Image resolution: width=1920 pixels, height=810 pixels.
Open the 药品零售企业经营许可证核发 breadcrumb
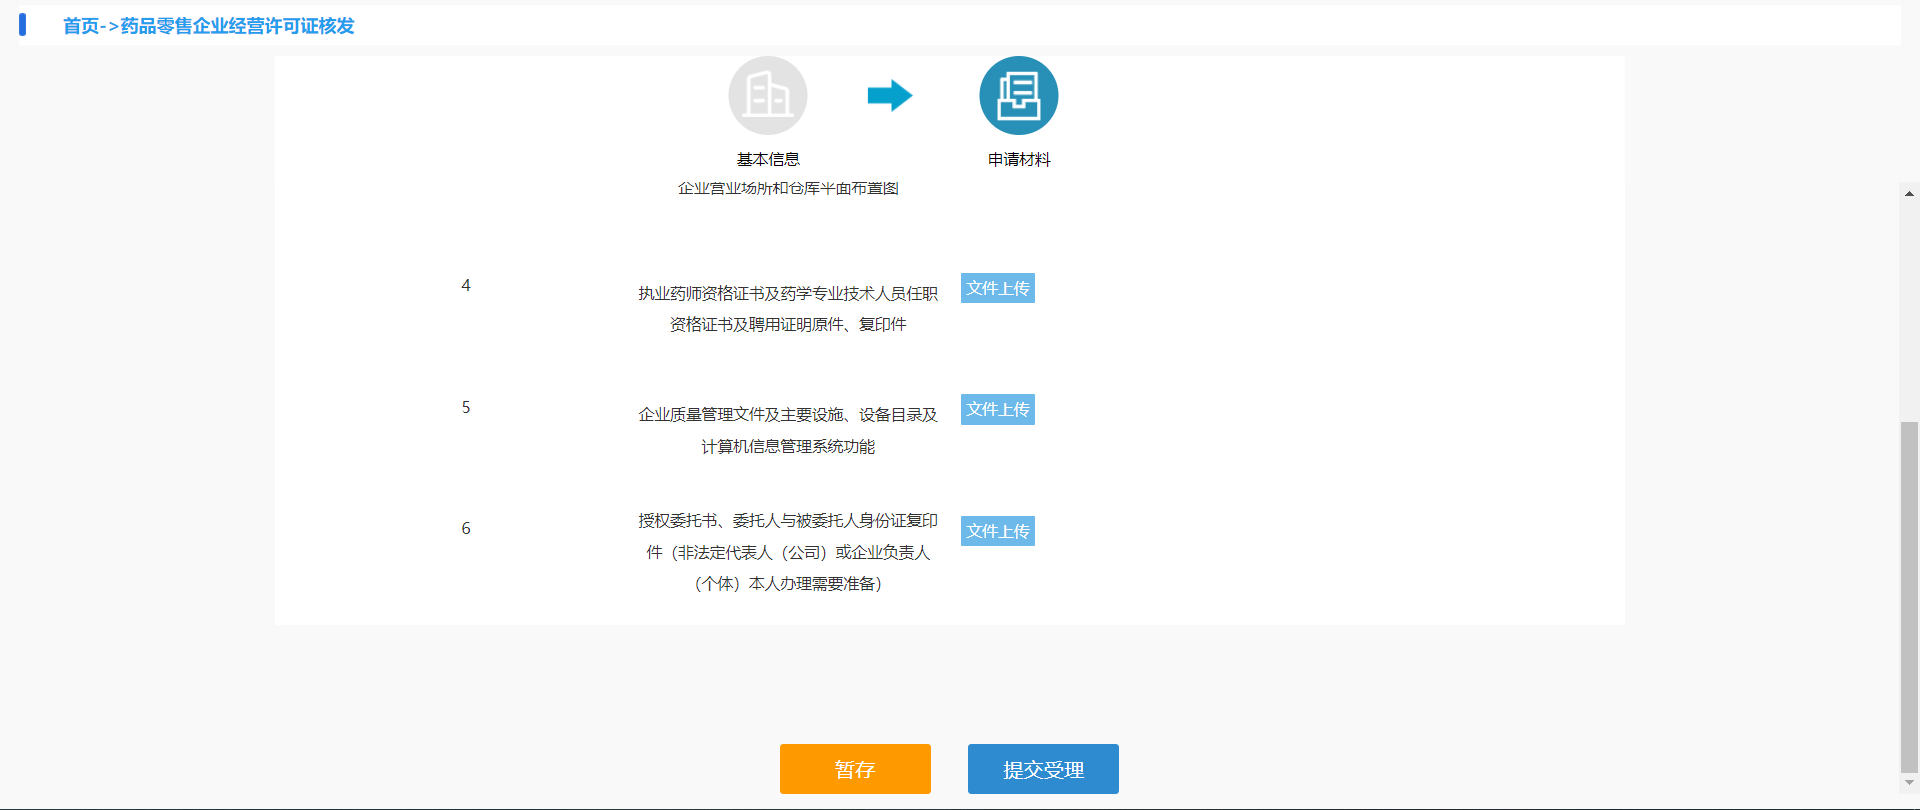(238, 26)
